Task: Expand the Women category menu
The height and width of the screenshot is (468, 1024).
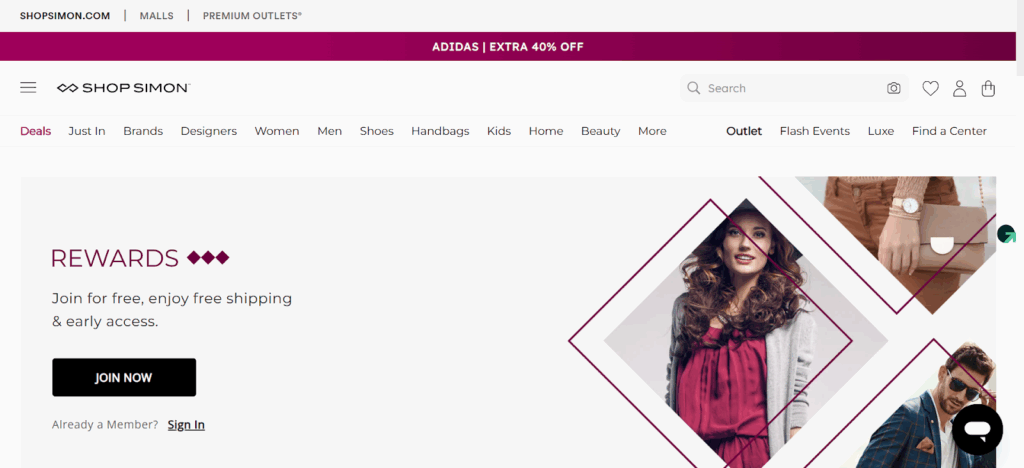Action: pyautogui.click(x=277, y=131)
